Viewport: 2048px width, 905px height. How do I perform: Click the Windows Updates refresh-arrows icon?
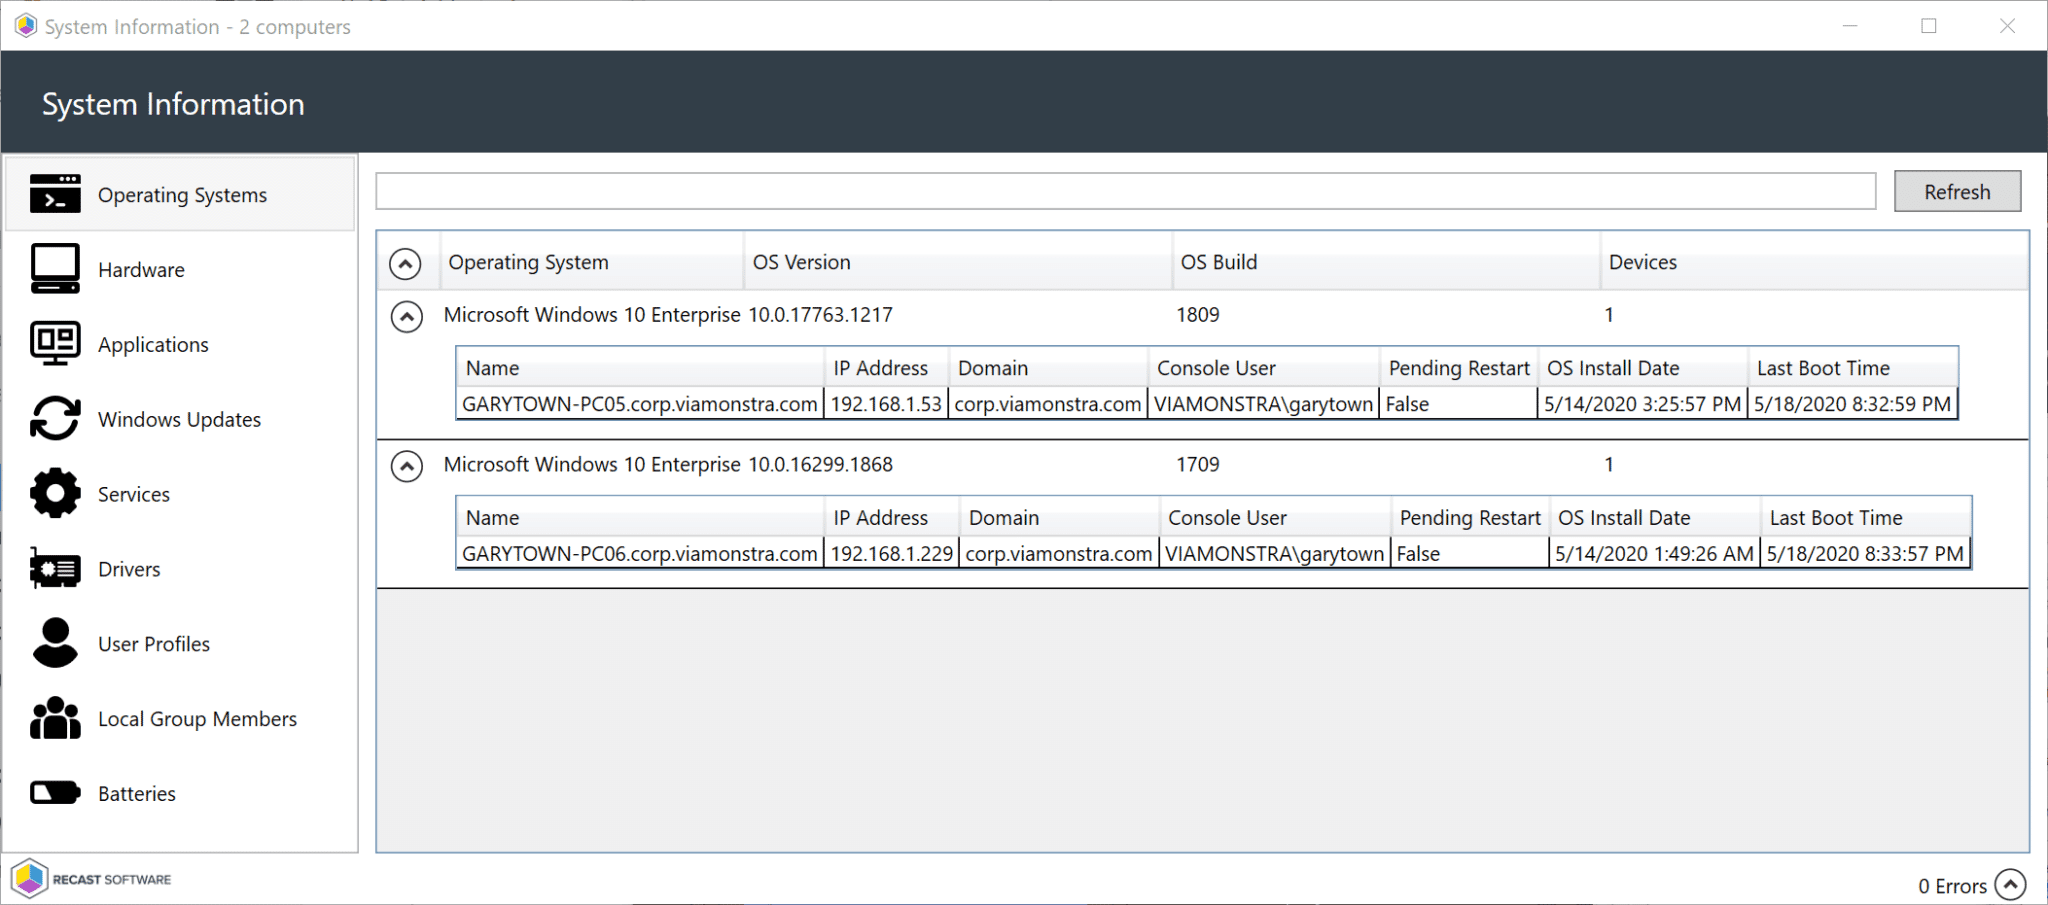point(55,419)
